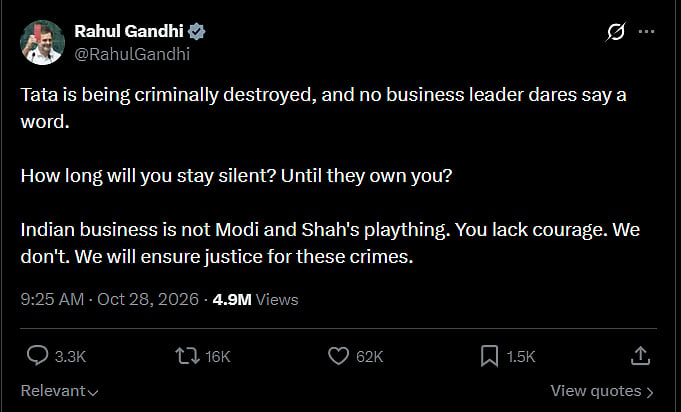
Task: Open the @RahulGandhi handle link
Action: click(x=132, y=54)
